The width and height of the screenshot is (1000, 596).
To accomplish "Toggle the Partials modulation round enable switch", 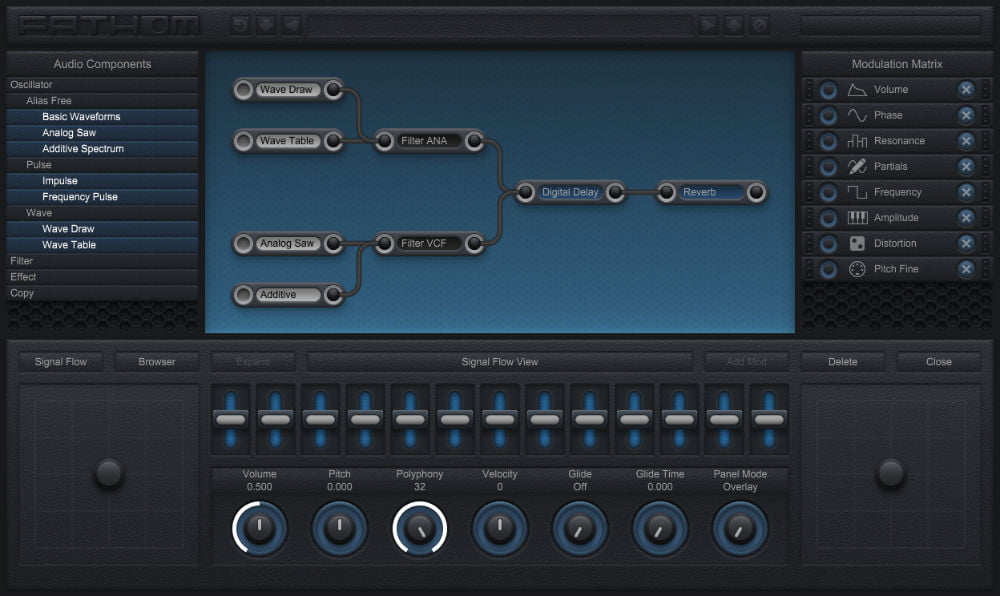I will [x=828, y=167].
